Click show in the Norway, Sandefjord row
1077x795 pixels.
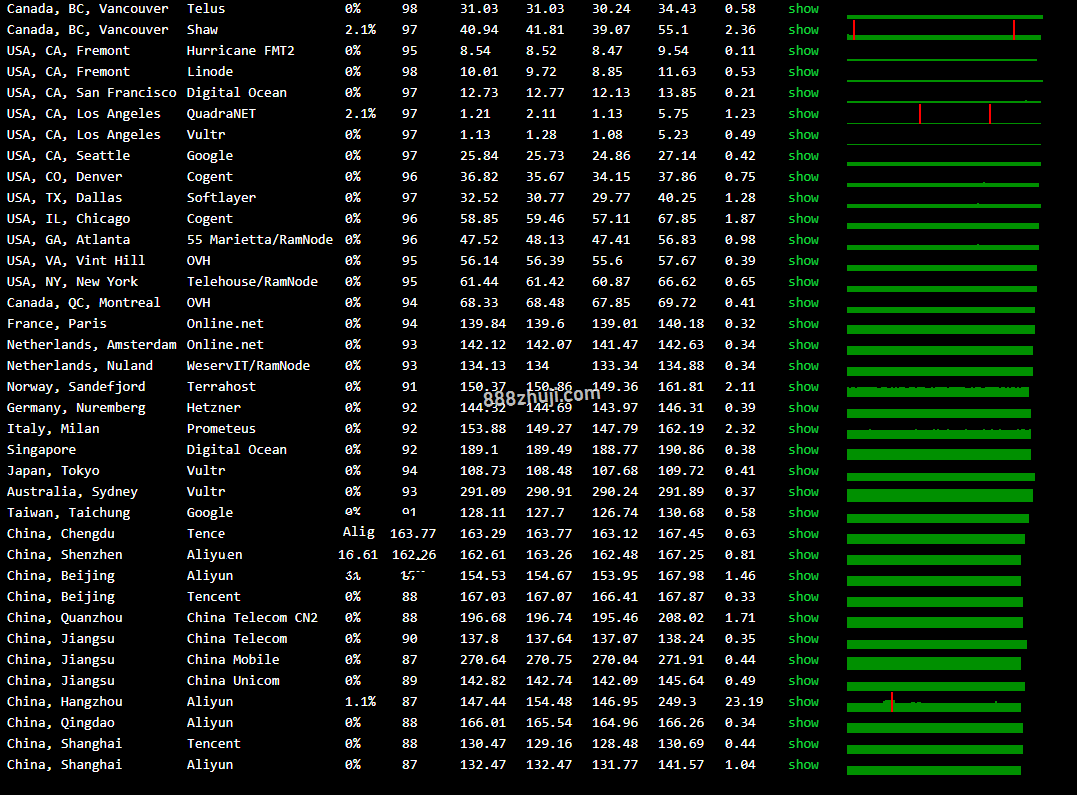point(803,387)
